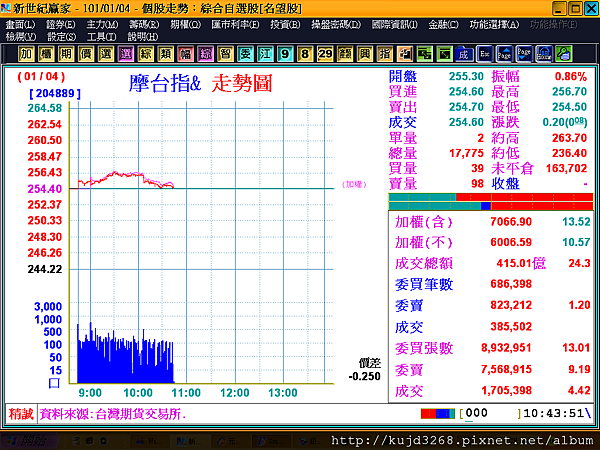This screenshot has height=450, width=600.
Task: Click the 走勢圖 red chart title
Action: point(242,83)
